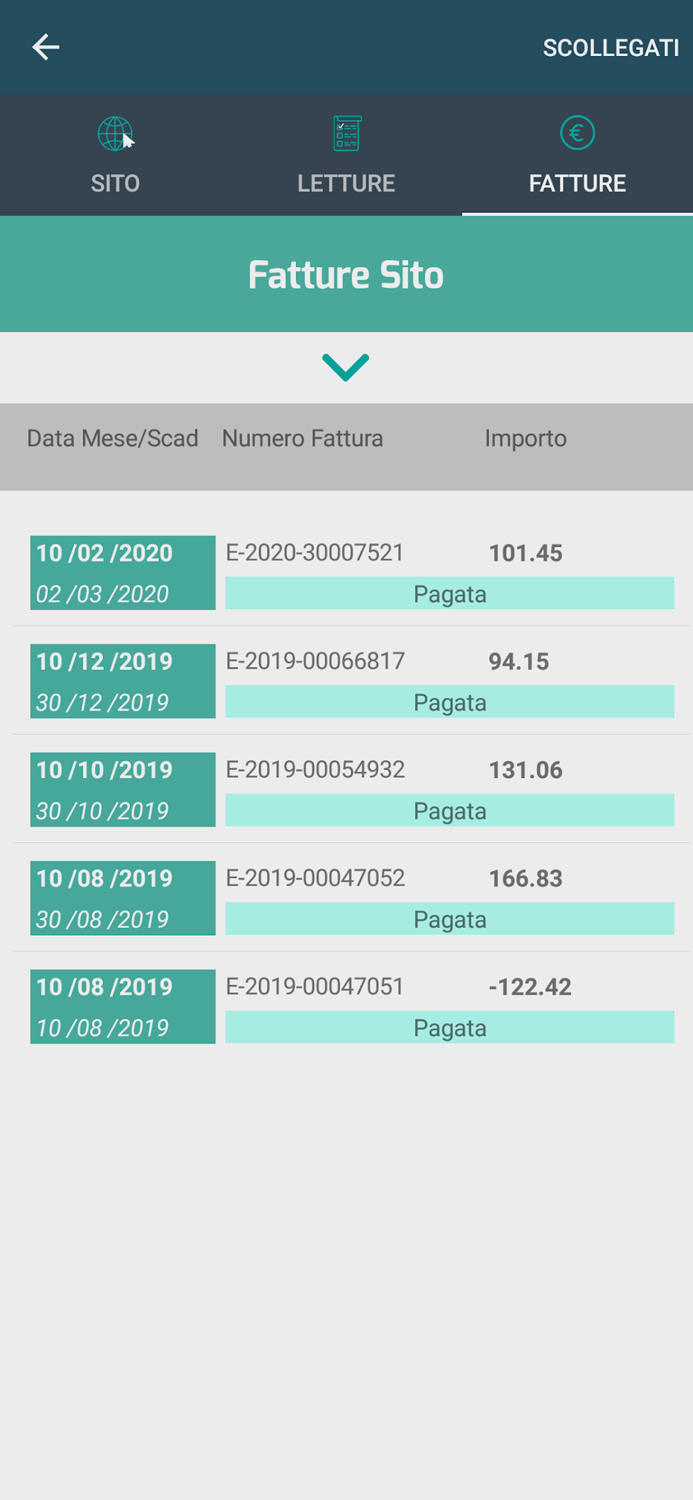This screenshot has width=693, height=1500.
Task: Tap the date badge showing 10/12/2019
Action: pyautogui.click(x=122, y=681)
